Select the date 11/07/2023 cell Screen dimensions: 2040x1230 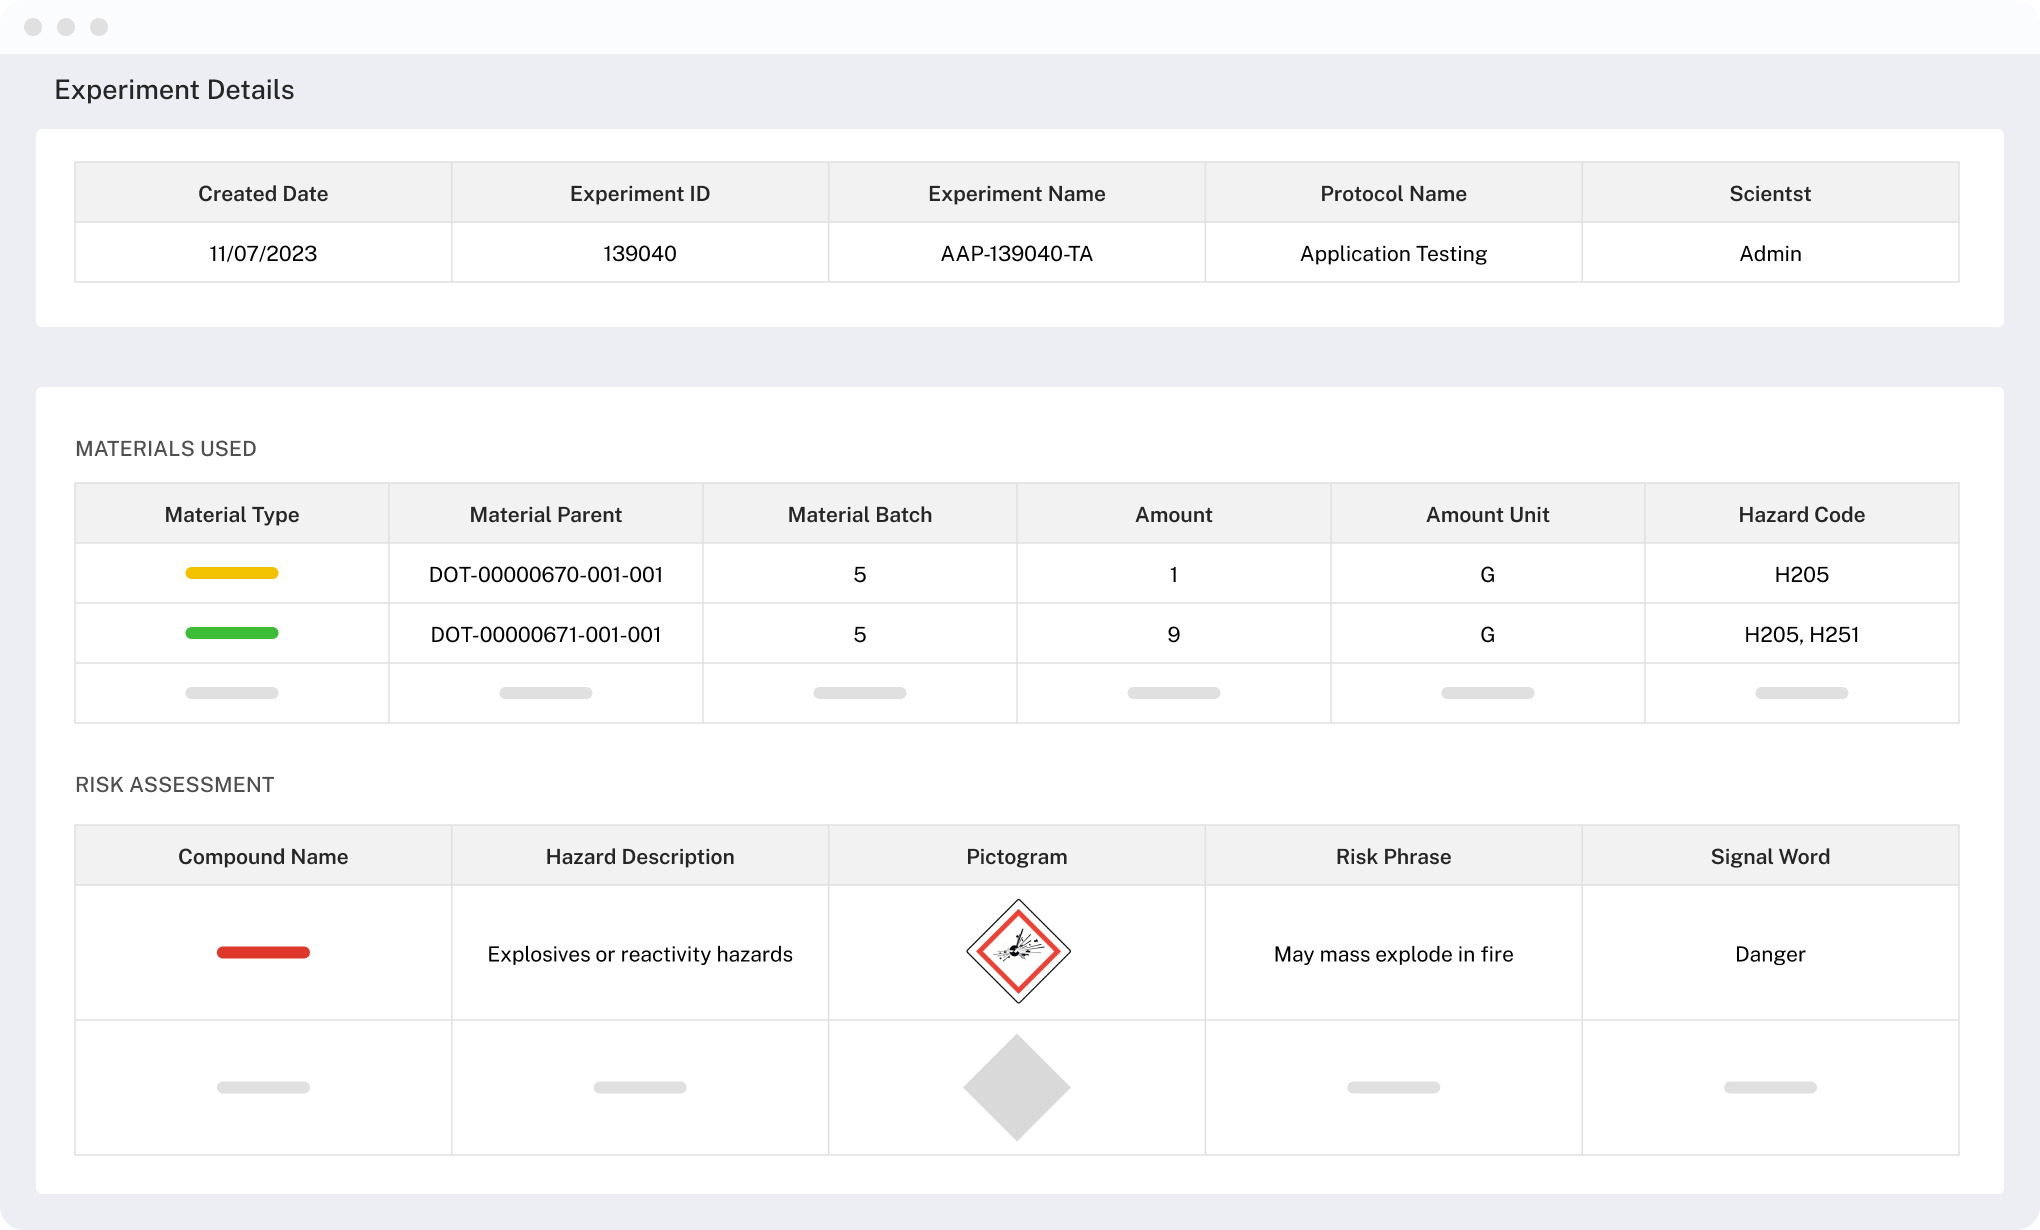[x=263, y=253]
